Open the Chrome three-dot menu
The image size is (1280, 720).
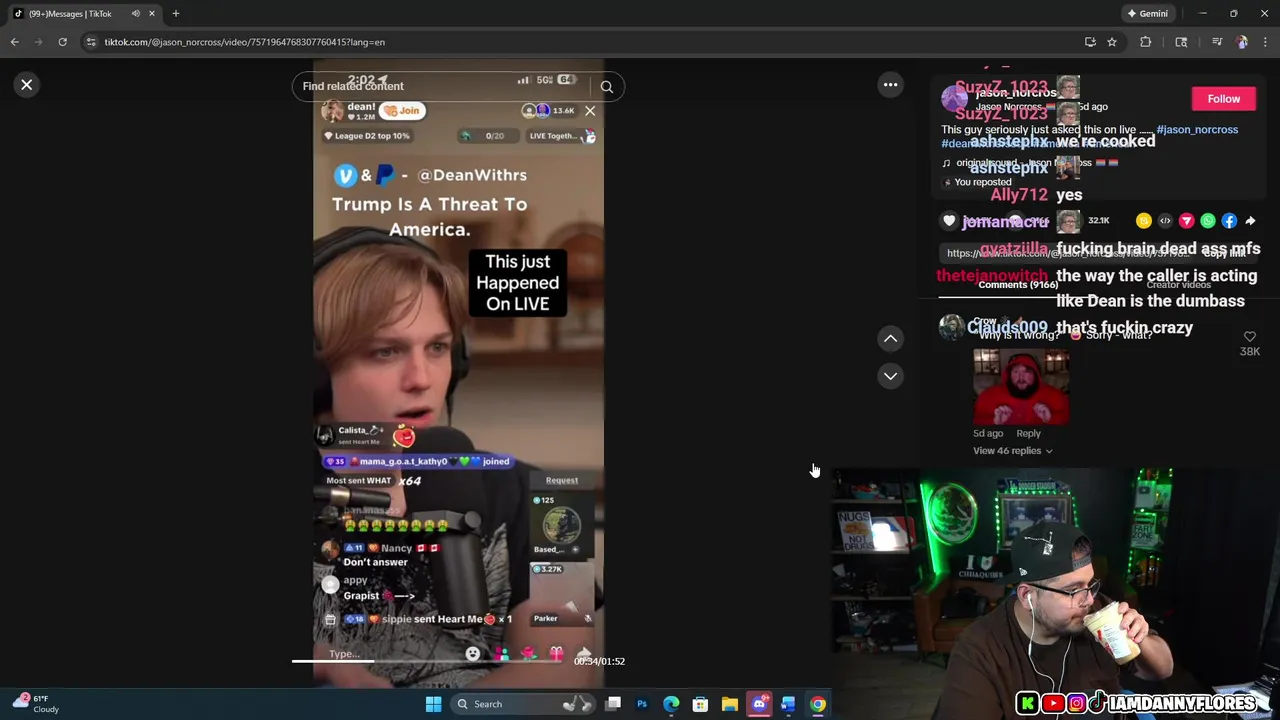point(1266,42)
